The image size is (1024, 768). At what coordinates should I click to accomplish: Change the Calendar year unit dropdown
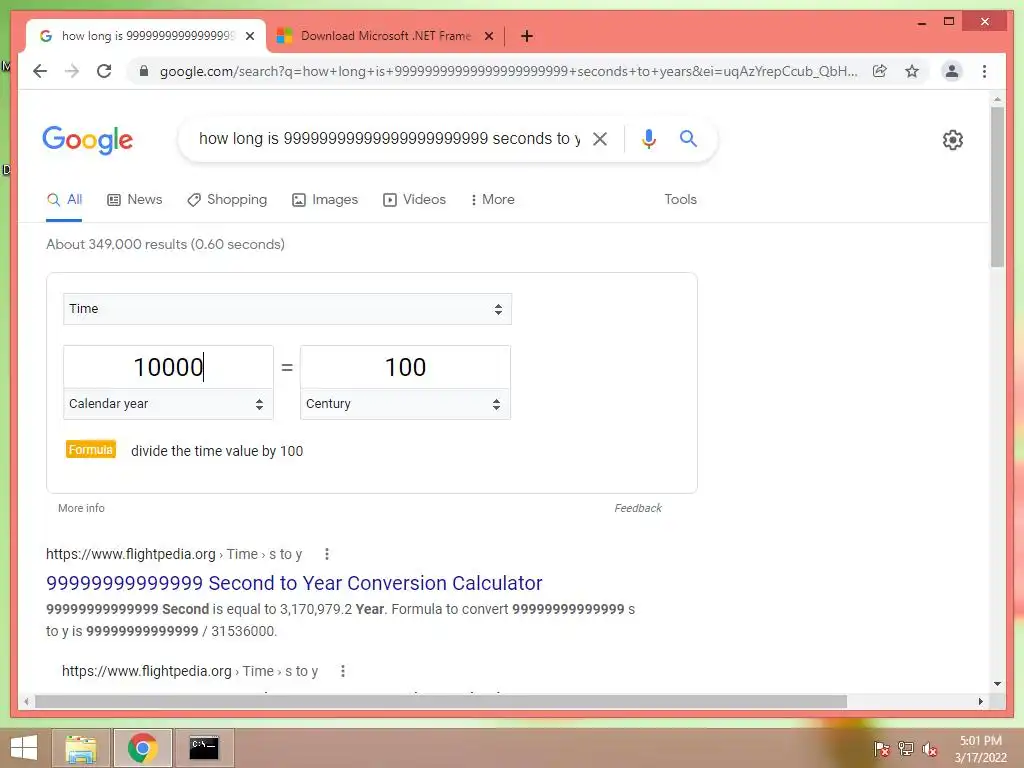(168, 404)
